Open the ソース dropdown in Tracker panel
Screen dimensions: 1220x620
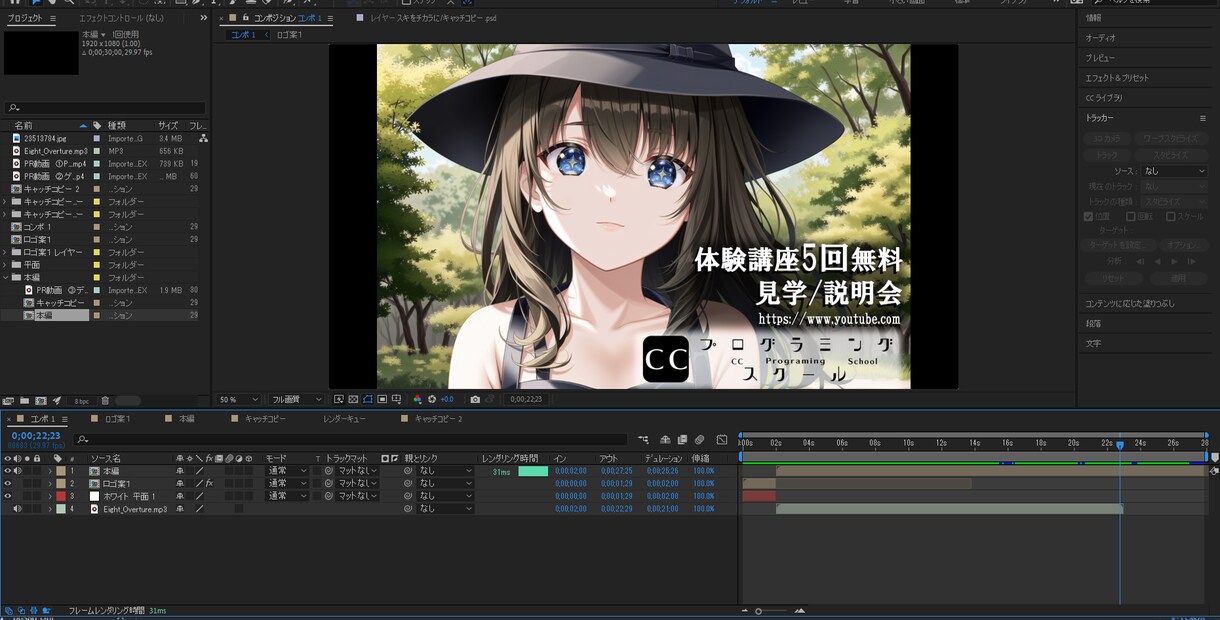pos(1174,171)
